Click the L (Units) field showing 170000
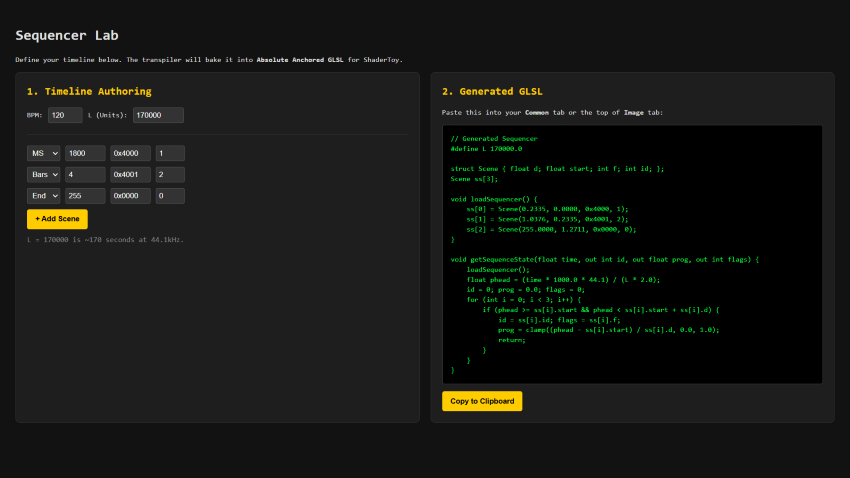Image resolution: width=850 pixels, height=478 pixels. pos(158,115)
